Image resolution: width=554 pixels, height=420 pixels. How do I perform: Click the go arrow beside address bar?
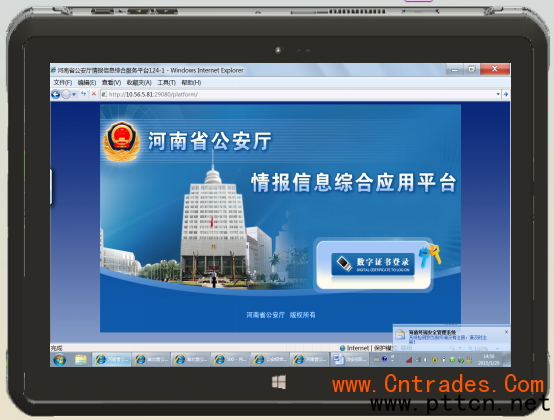point(506,94)
